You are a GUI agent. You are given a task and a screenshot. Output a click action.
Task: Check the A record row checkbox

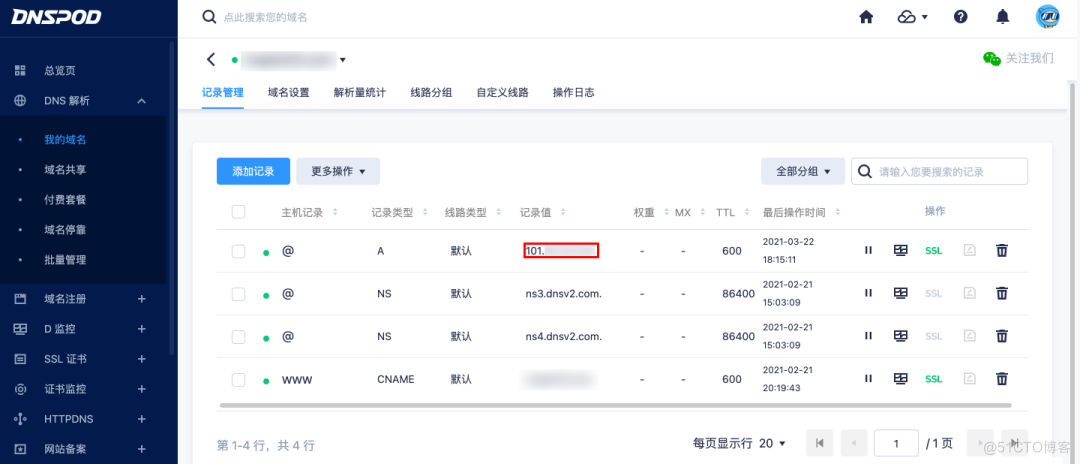(238, 251)
